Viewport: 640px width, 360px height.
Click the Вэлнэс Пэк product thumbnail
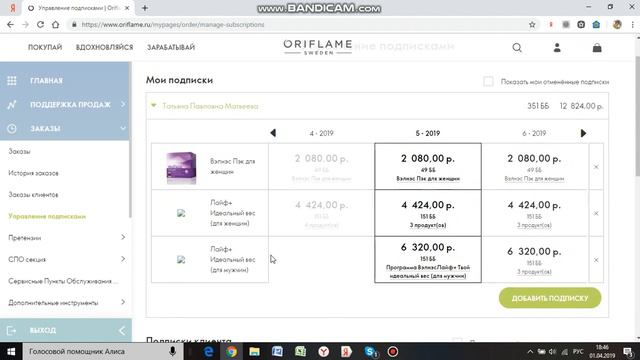[181, 167]
